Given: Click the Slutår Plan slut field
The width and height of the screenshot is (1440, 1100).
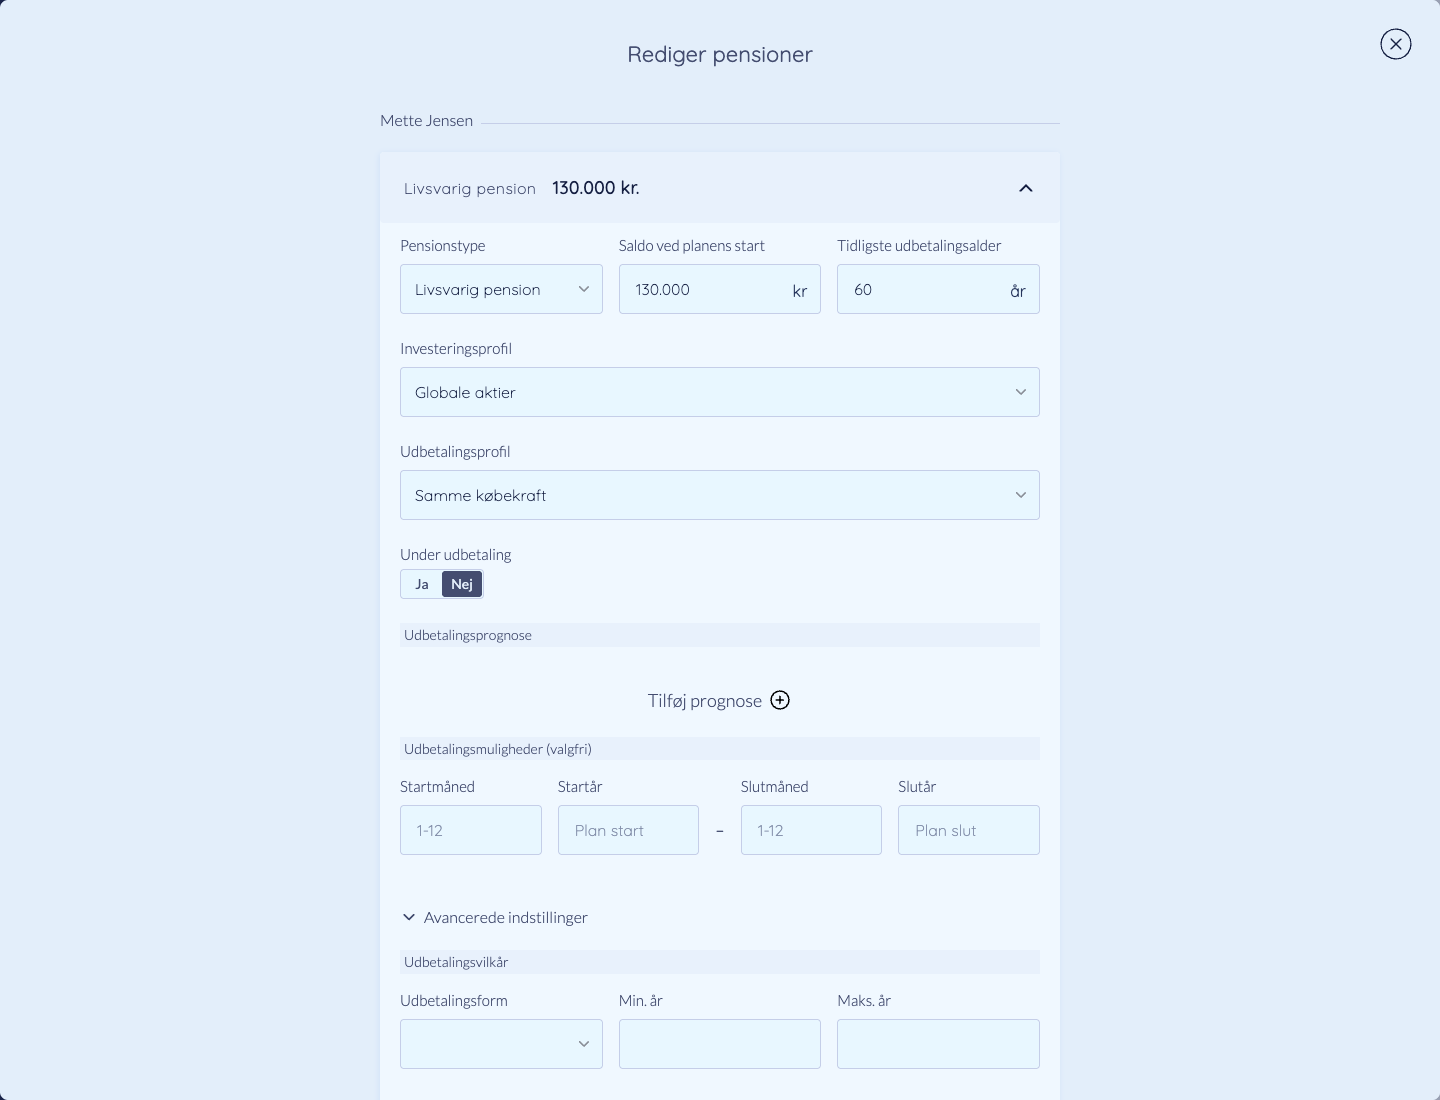Looking at the screenshot, I should click(969, 830).
